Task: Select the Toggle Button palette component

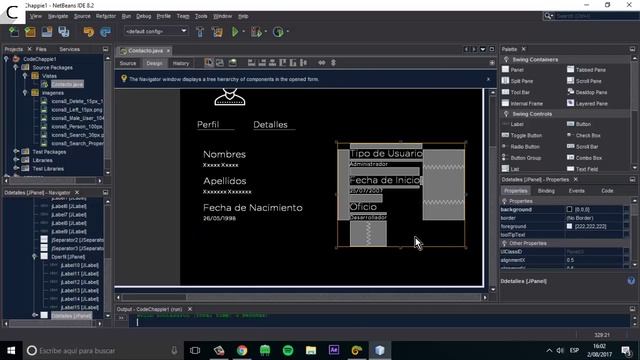Action: pyautogui.click(x=522, y=135)
